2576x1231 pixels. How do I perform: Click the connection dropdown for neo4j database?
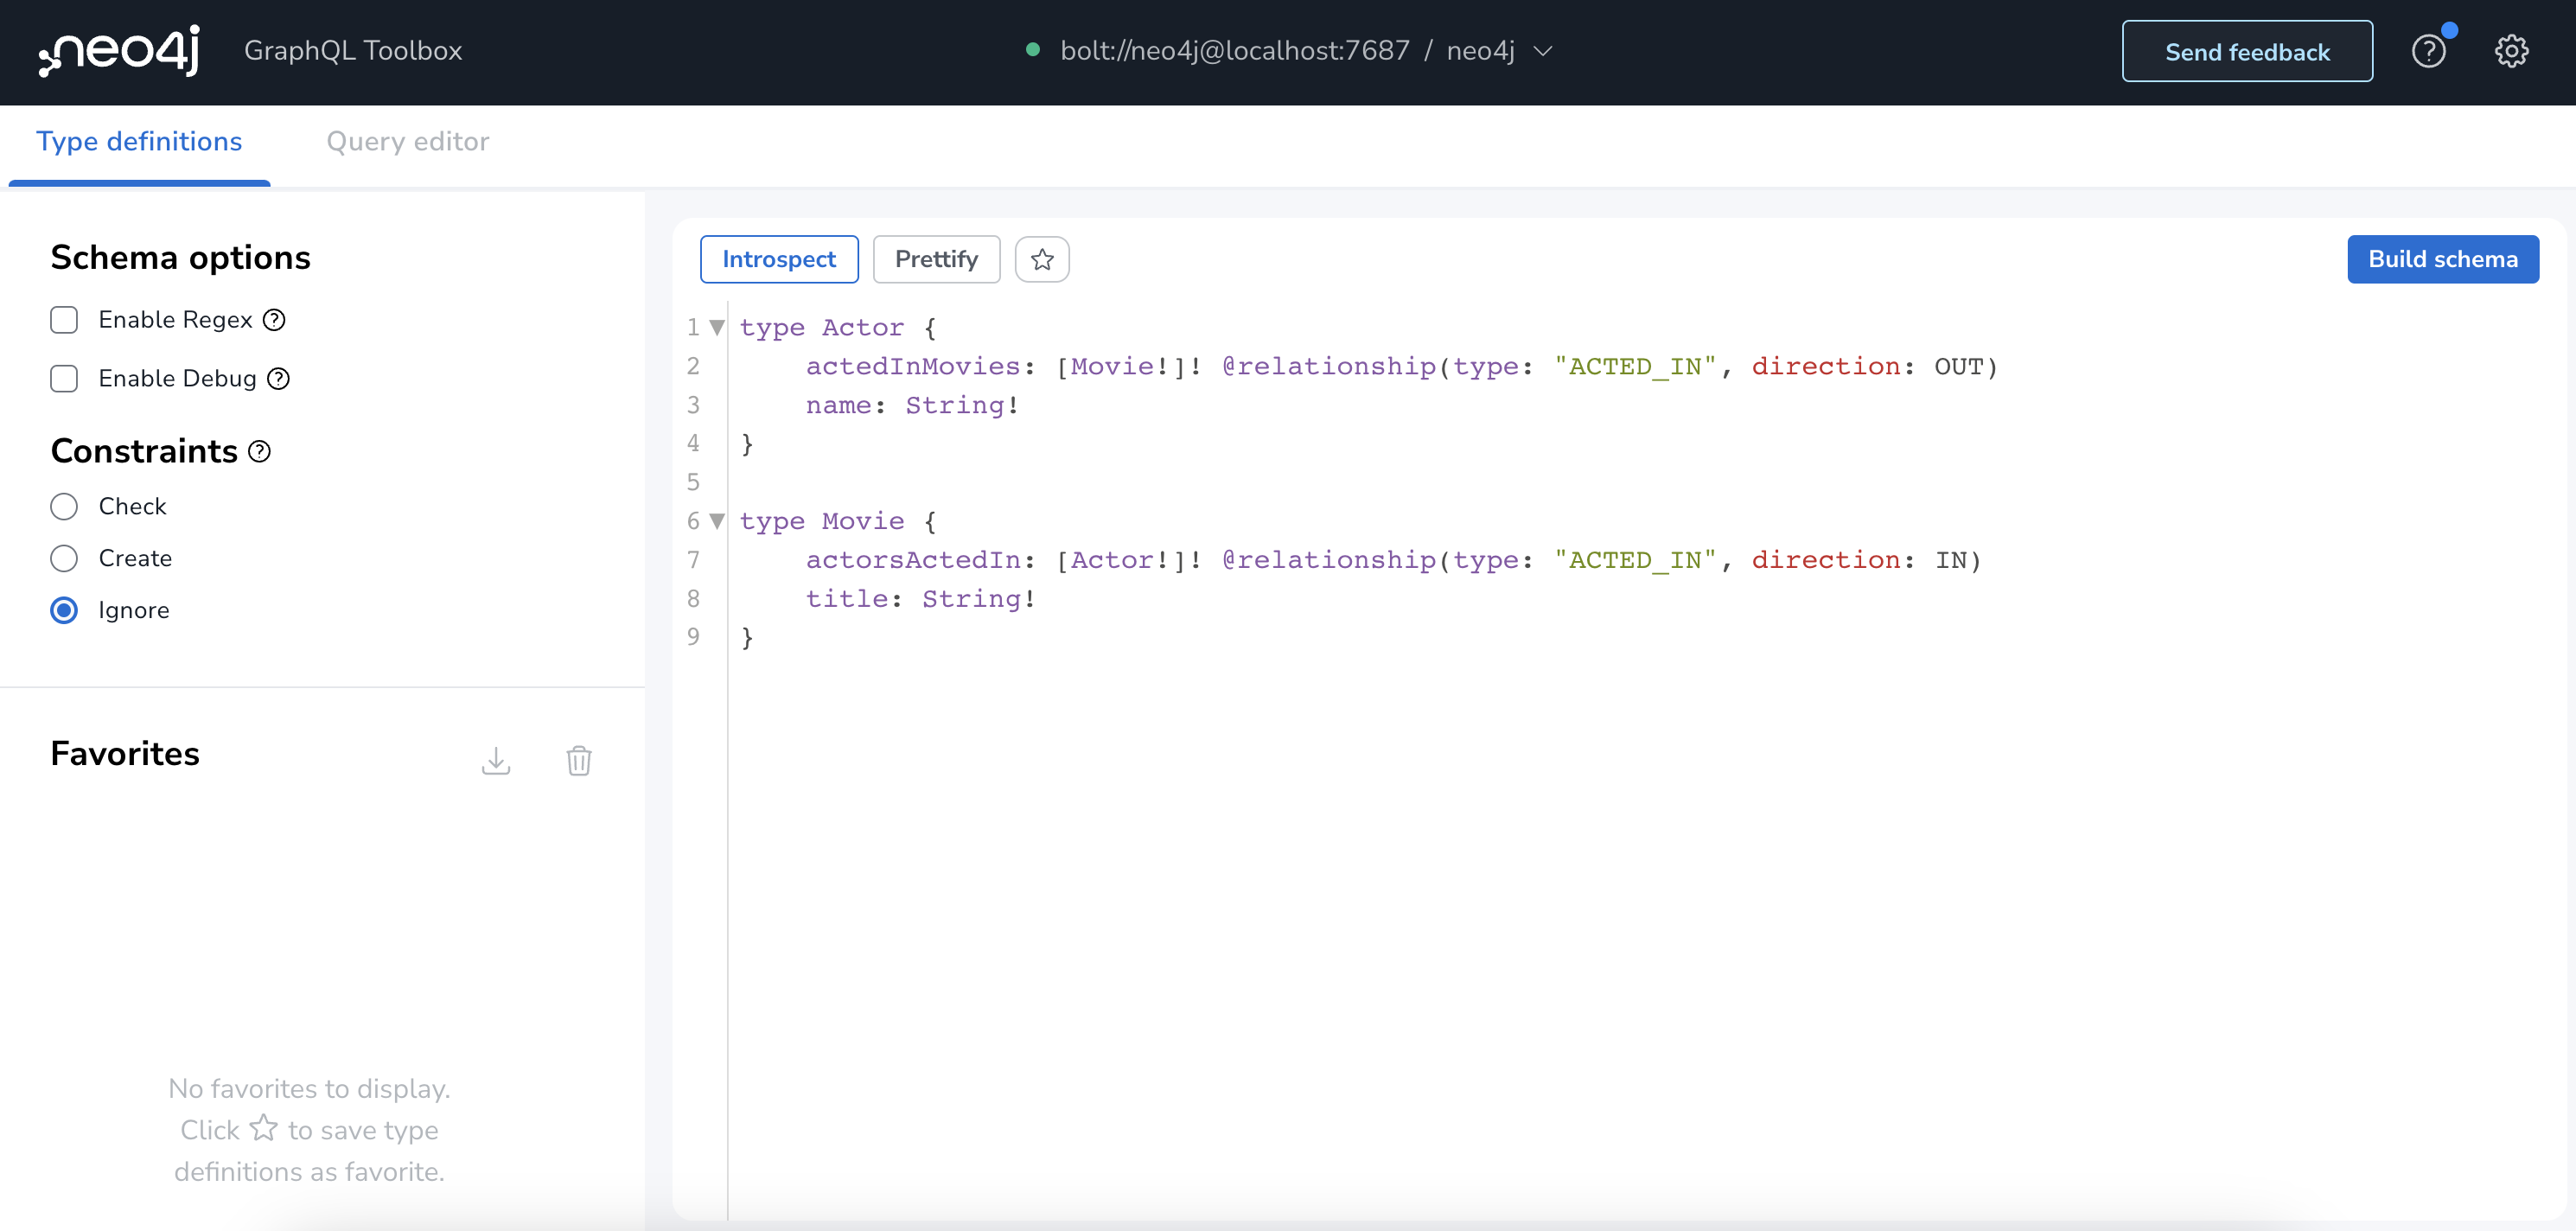click(1544, 49)
